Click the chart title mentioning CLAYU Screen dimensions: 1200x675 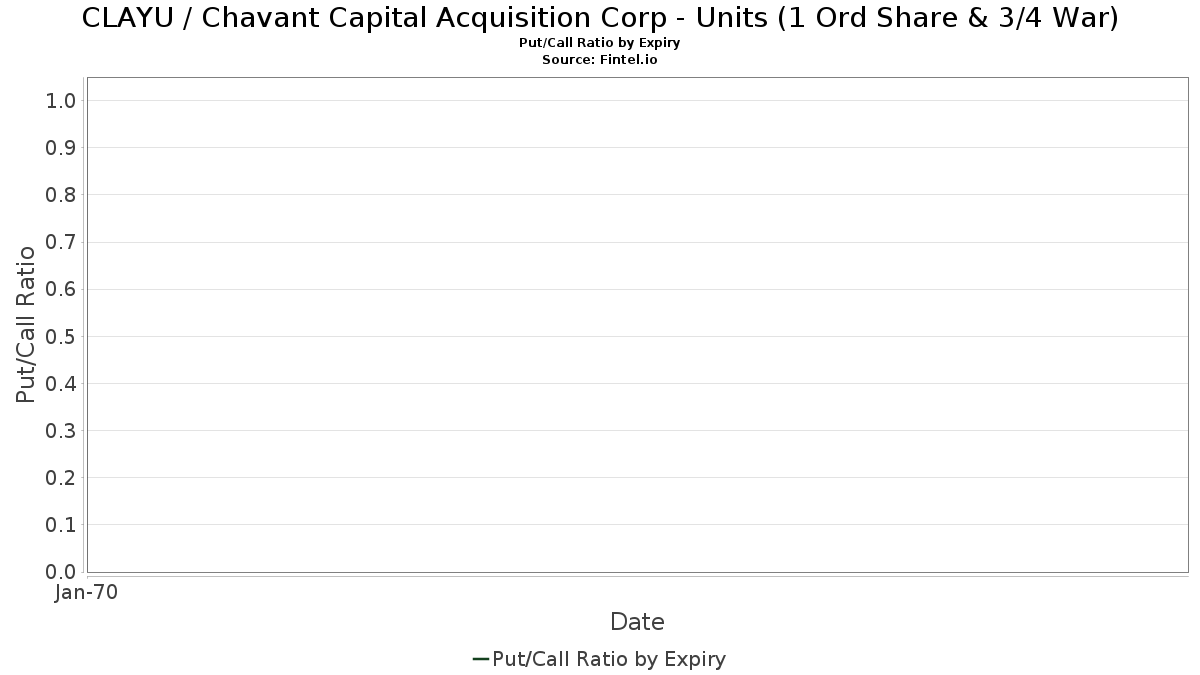(600, 18)
